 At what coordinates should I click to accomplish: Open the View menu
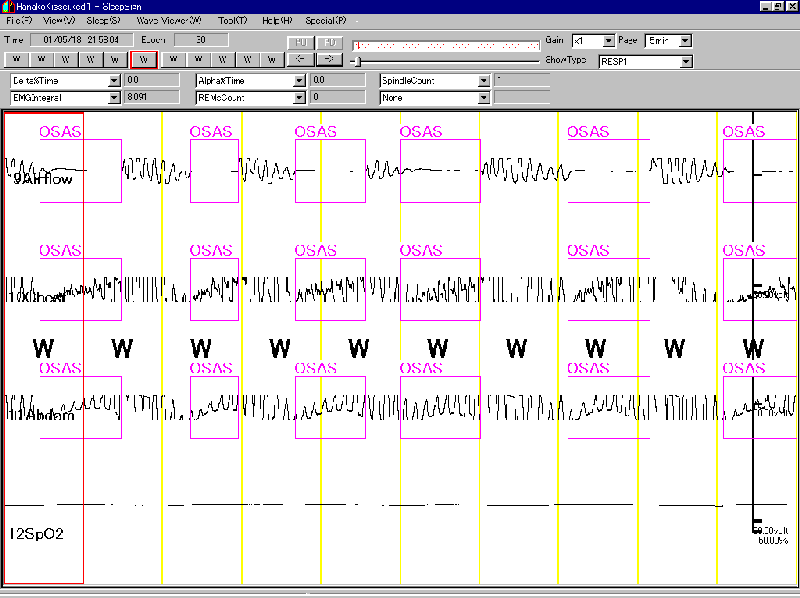click(x=59, y=20)
